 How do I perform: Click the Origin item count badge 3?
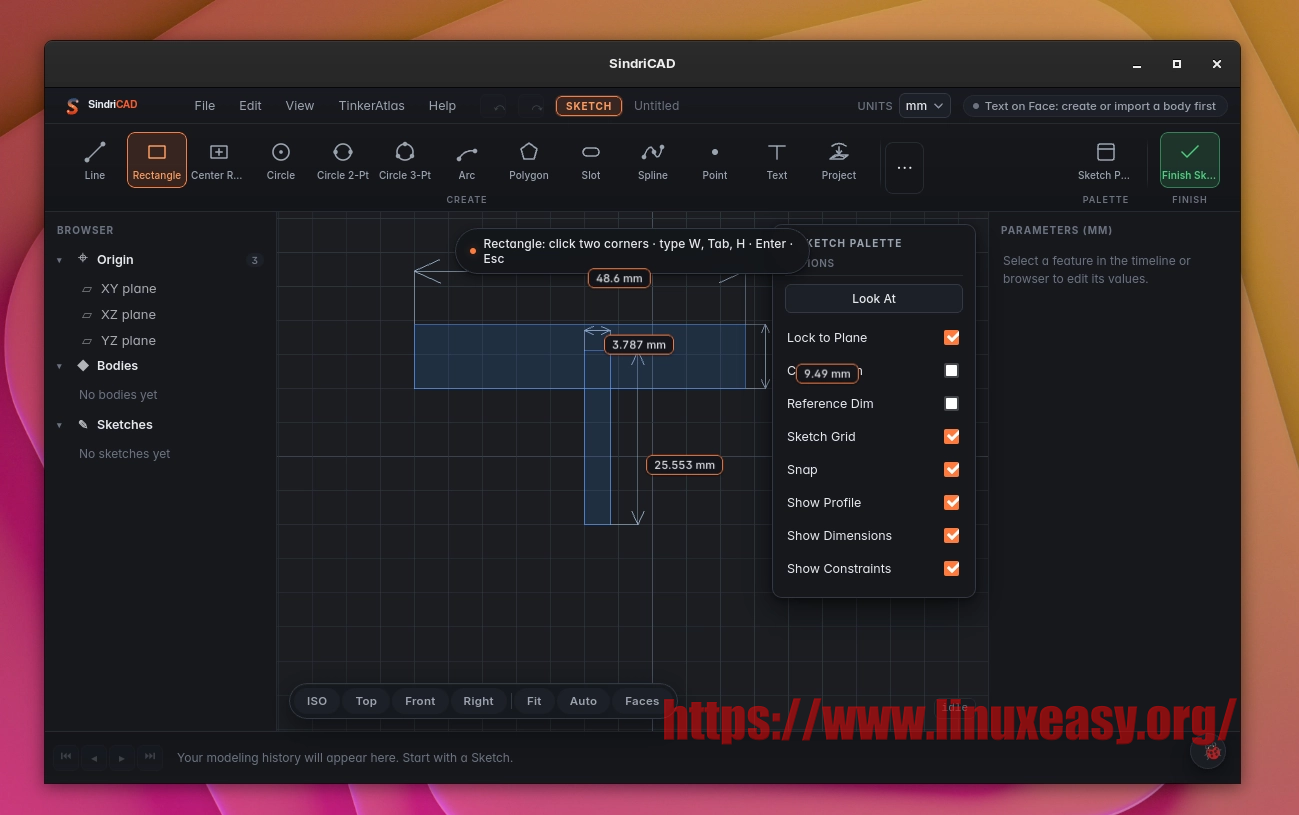click(x=255, y=260)
